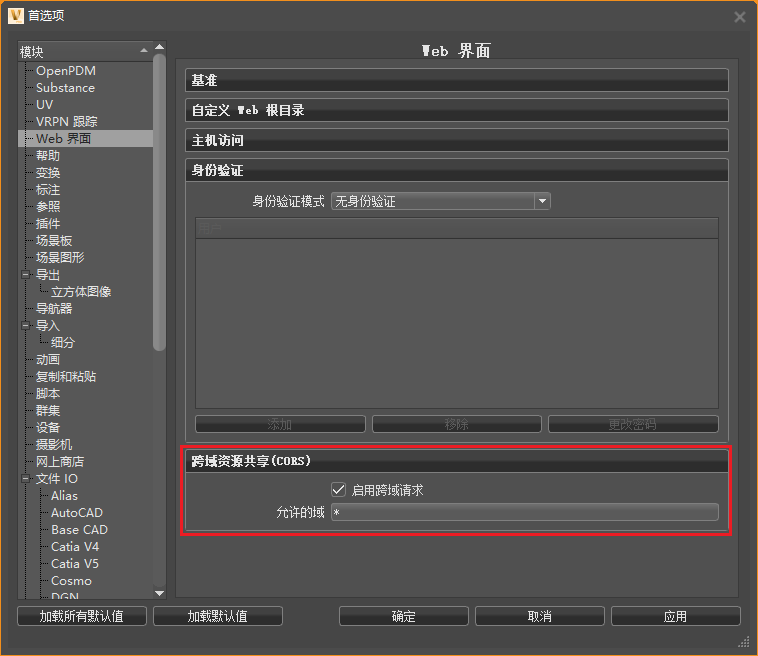This screenshot has width=758, height=656.
Task: Click the 用户 column header in the user table
Action: click(x=456, y=228)
